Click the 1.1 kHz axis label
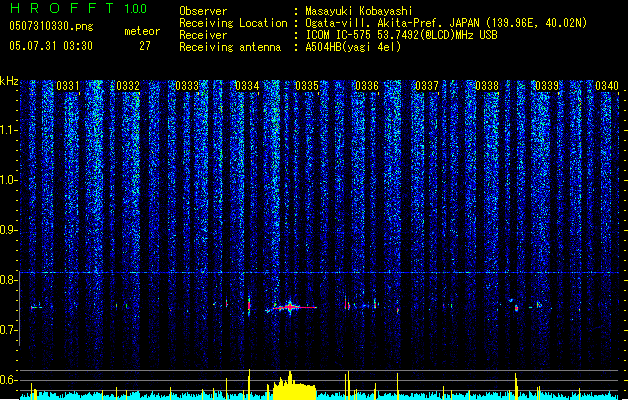The height and width of the screenshot is (400, 629). pos(8,130)
